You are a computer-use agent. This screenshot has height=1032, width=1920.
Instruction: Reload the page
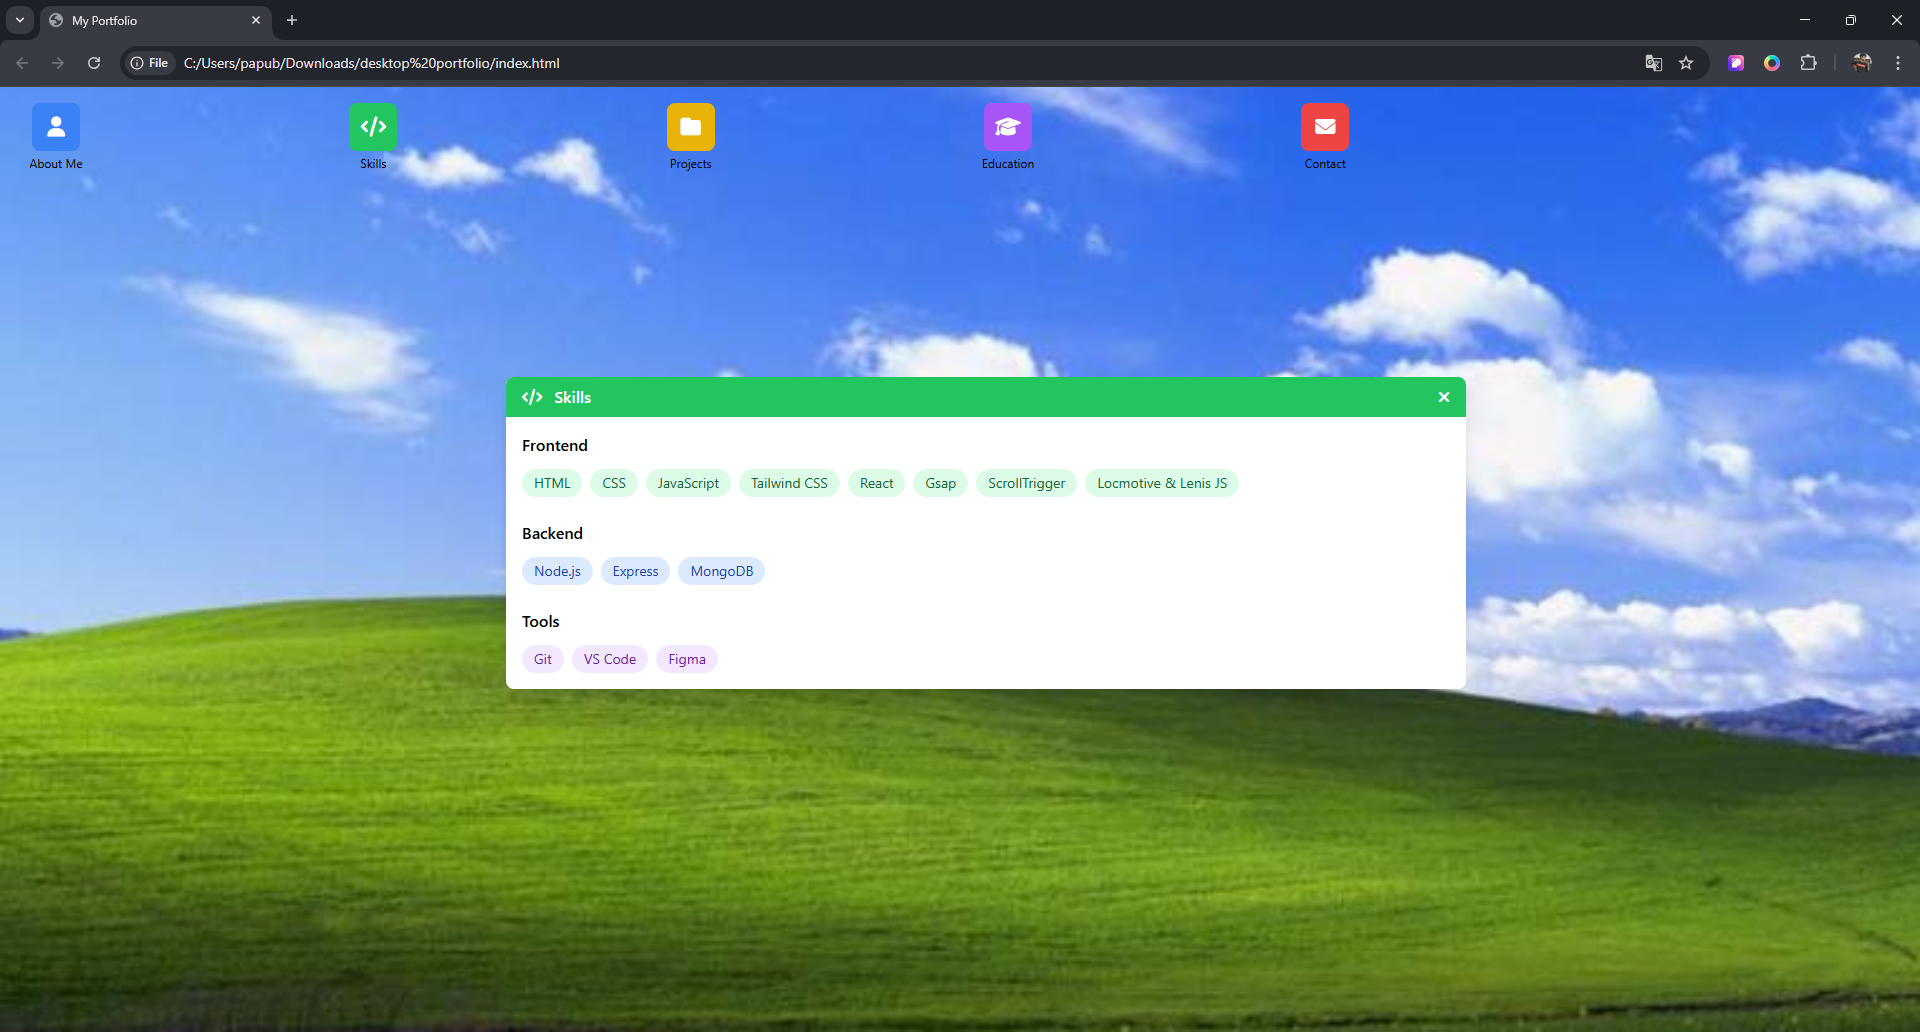tap(94, 63)
